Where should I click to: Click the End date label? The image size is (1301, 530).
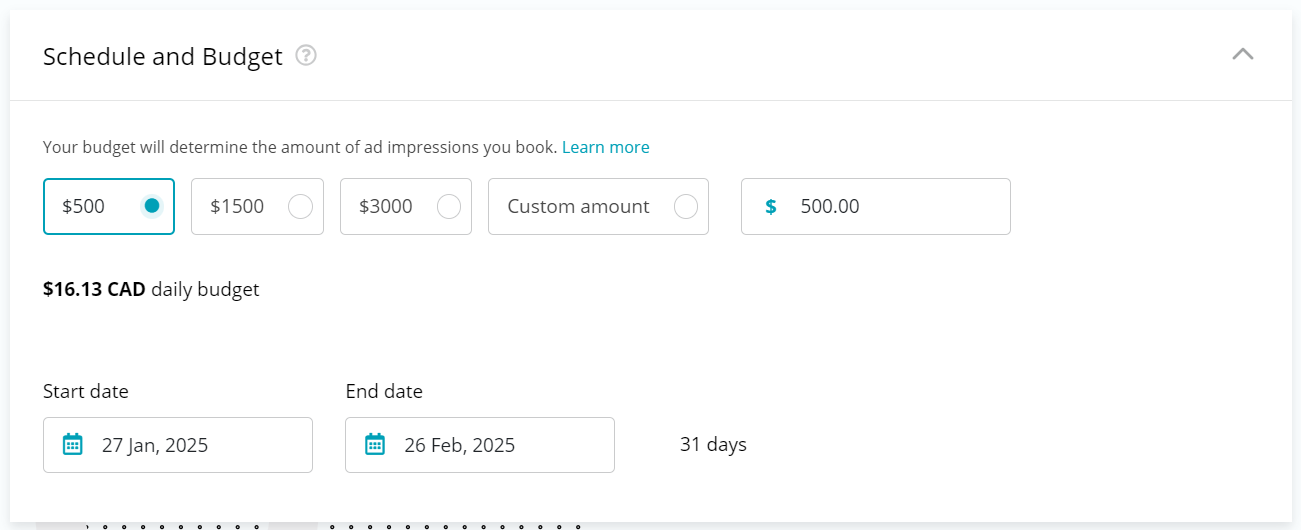pyautogui.click(x=384, y=391)
